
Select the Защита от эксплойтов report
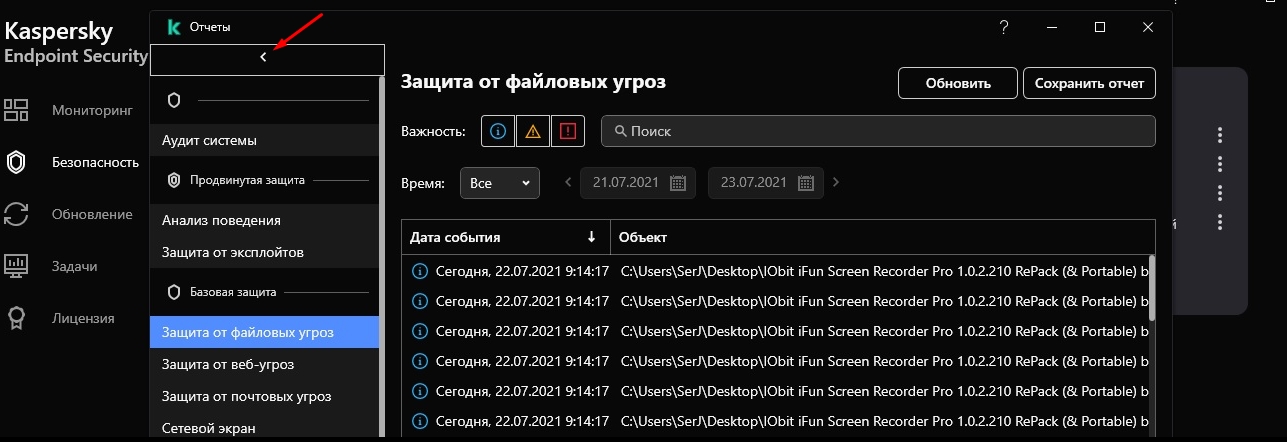265,252
